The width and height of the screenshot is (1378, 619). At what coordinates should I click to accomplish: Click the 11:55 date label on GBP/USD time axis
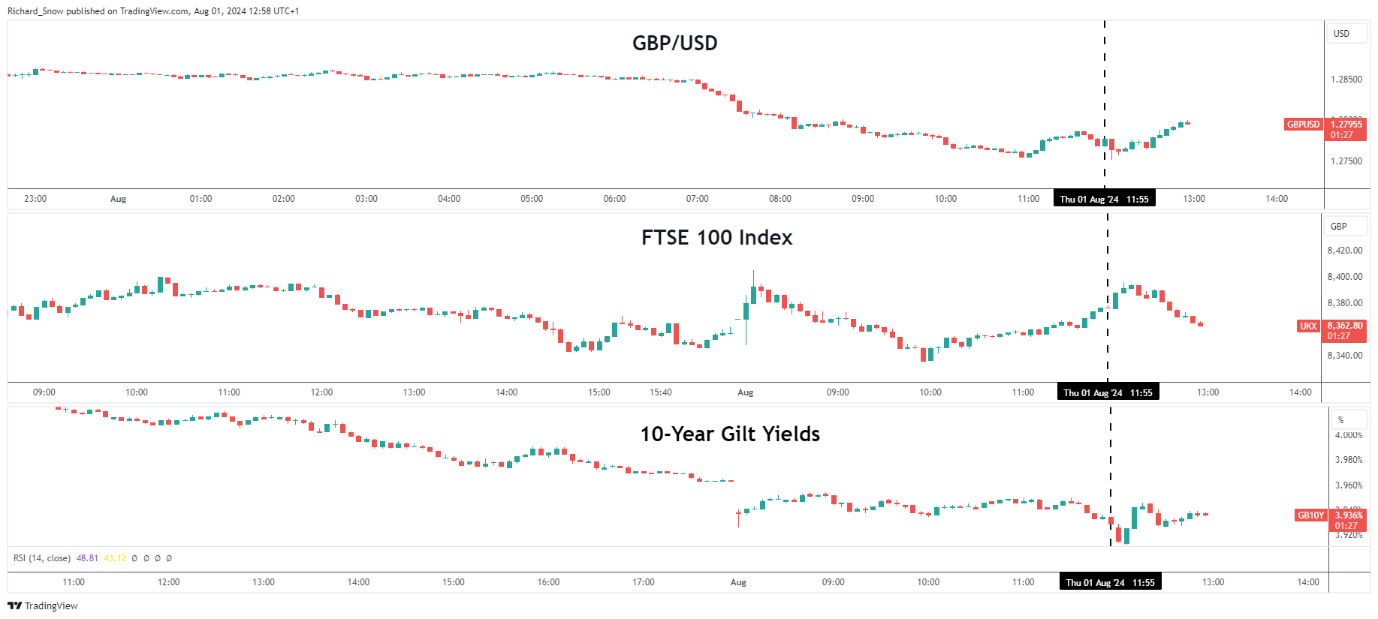click(x=1105, y=199)
